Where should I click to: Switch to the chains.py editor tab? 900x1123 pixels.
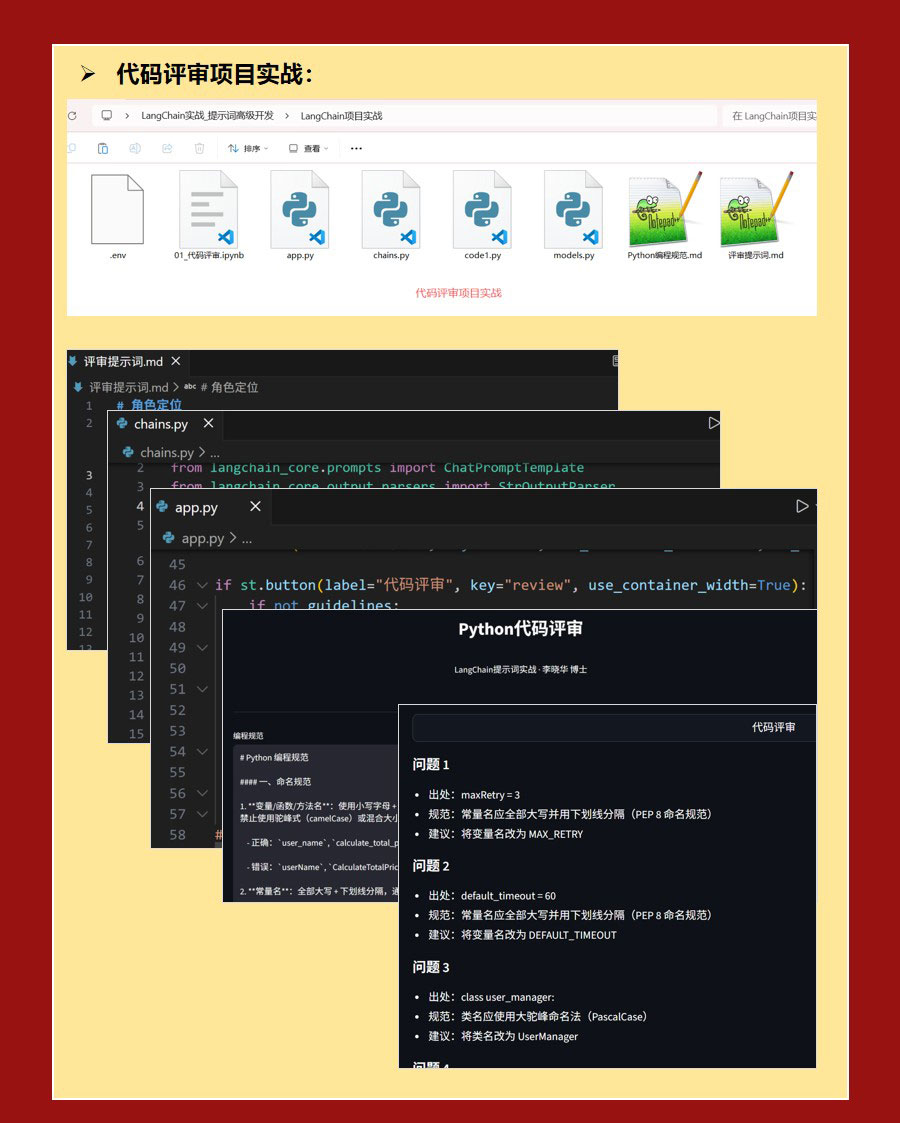click(160, 424)
